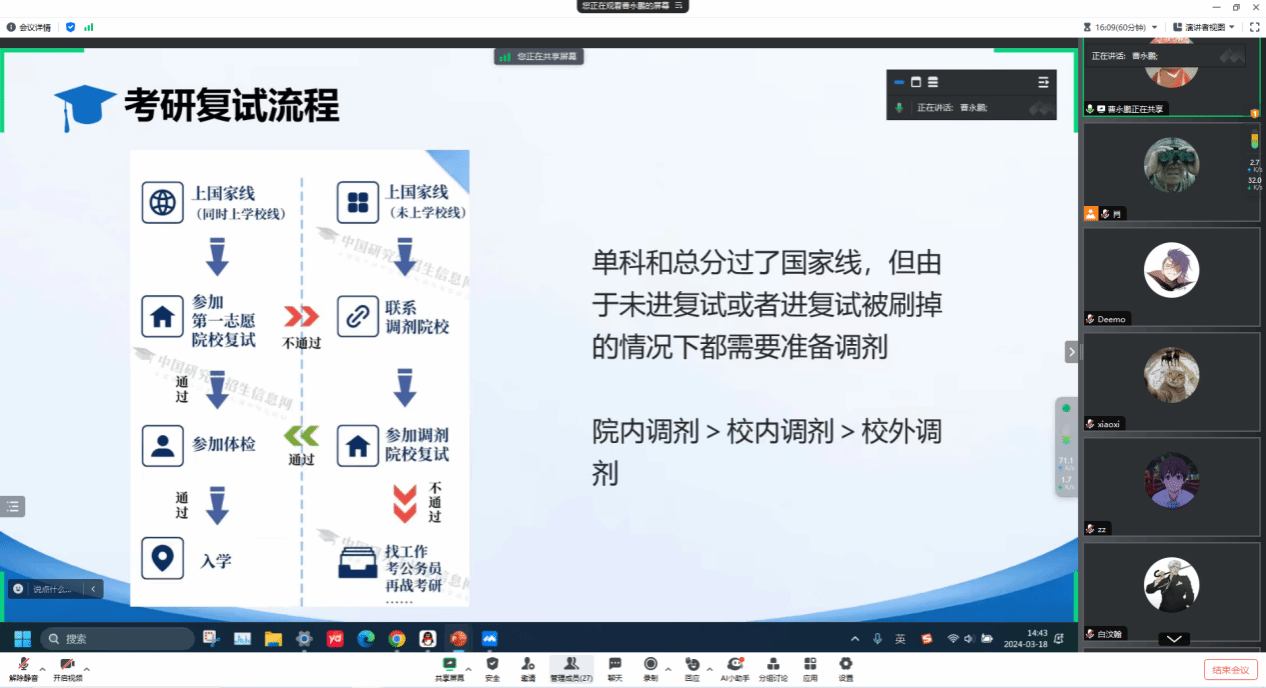Open meeting 设置 settings gear
This screenshot has width=1266, height=688.
pyautogui.click(x=846, y=668)
